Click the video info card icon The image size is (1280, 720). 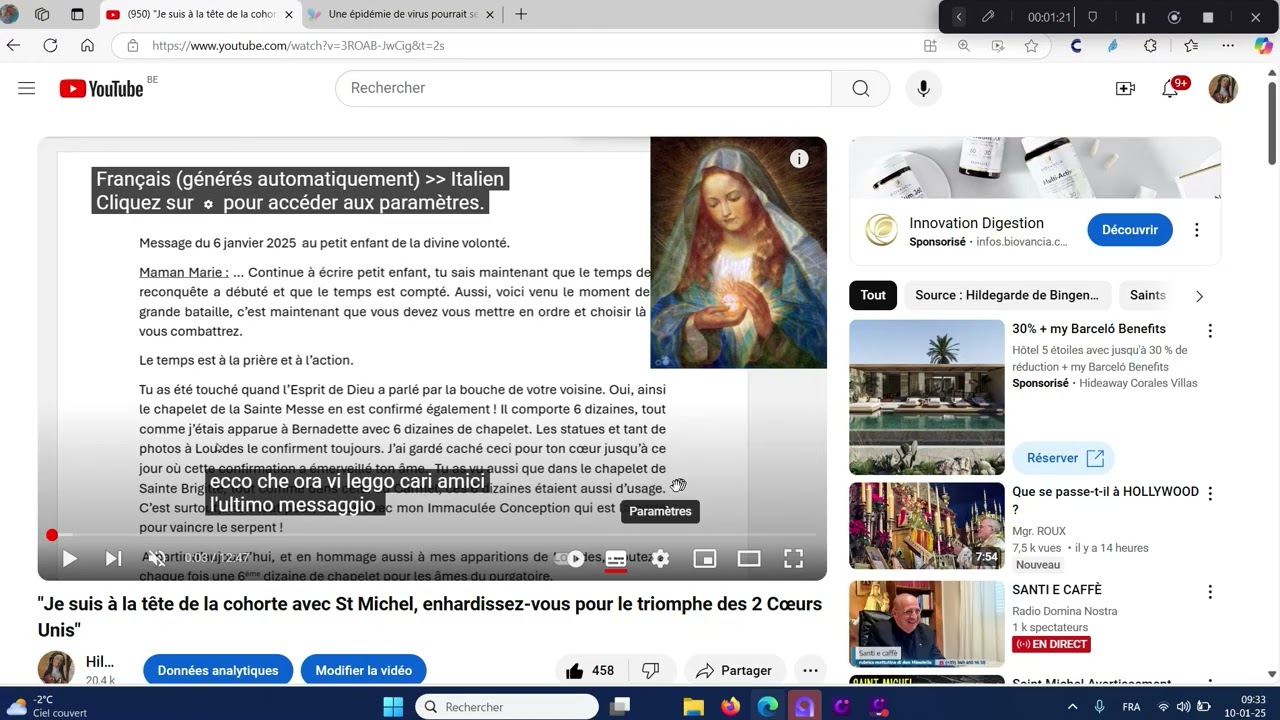click(x=799, y=158)
